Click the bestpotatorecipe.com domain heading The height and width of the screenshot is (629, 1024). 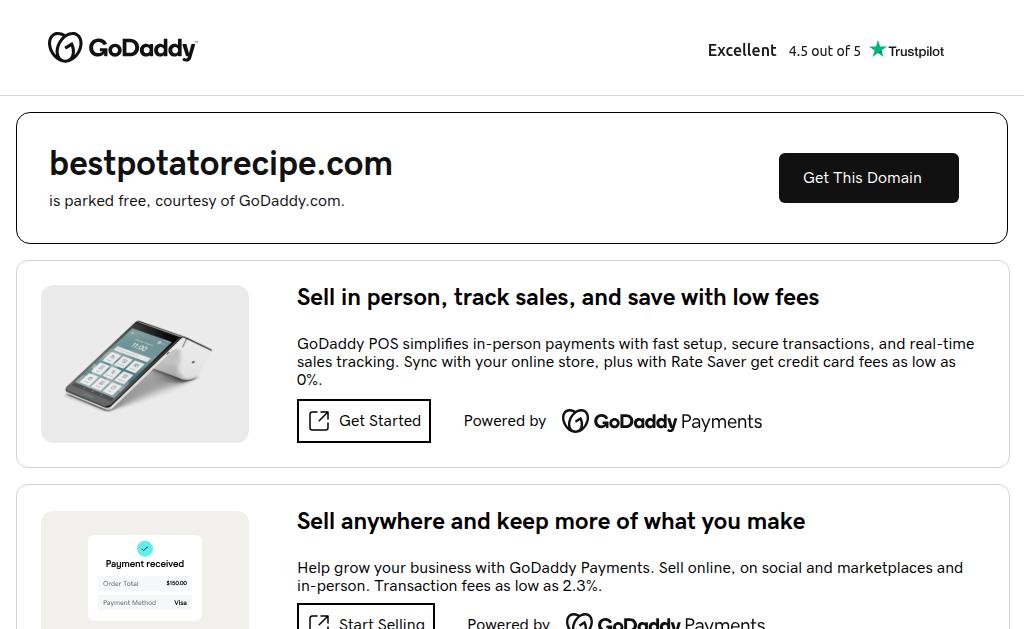(x=221, y=163)
